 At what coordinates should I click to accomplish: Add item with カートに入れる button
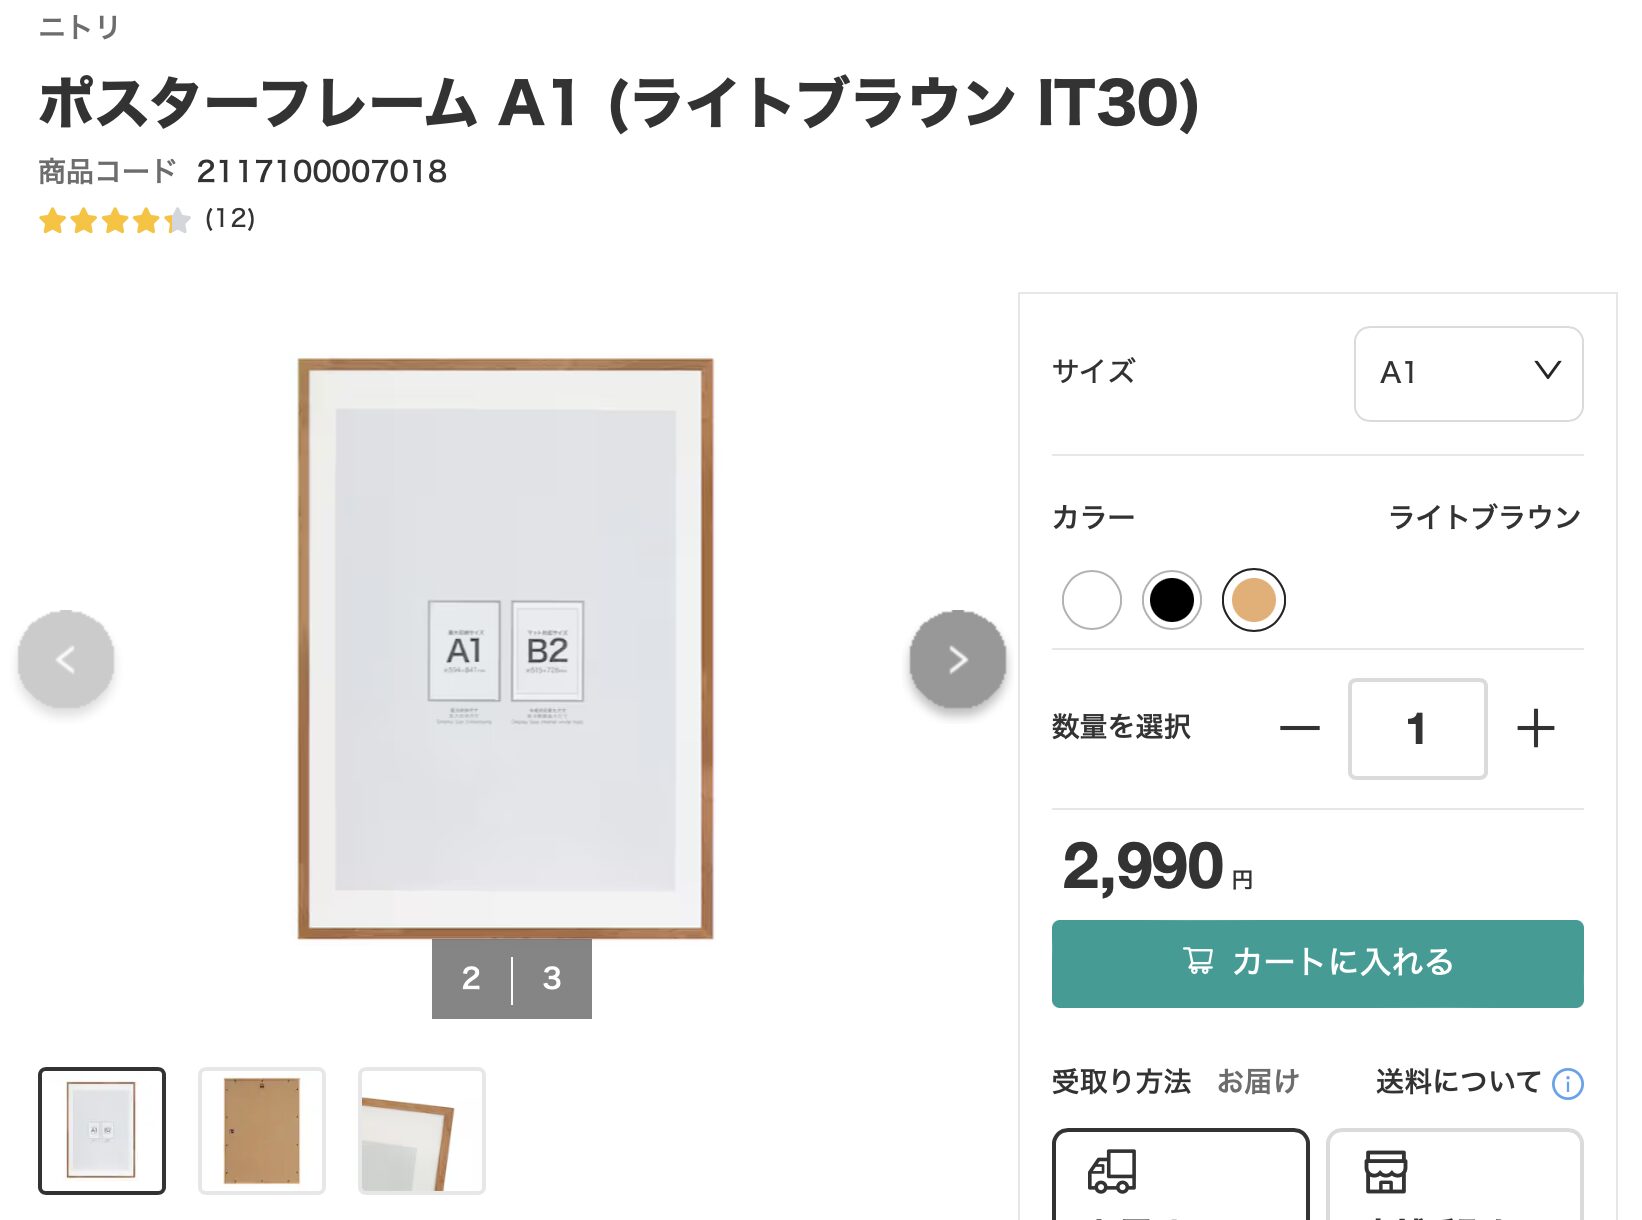point(1317,963)
